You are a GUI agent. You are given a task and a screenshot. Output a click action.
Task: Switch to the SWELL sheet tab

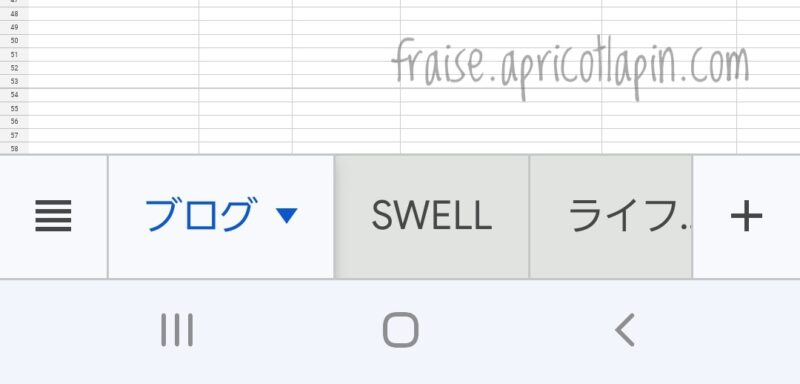coord(432,217)
